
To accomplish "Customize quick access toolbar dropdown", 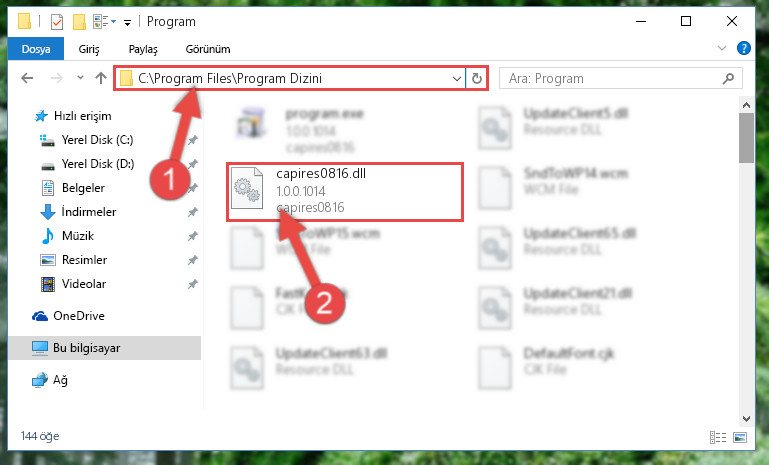I will [128, 23].
